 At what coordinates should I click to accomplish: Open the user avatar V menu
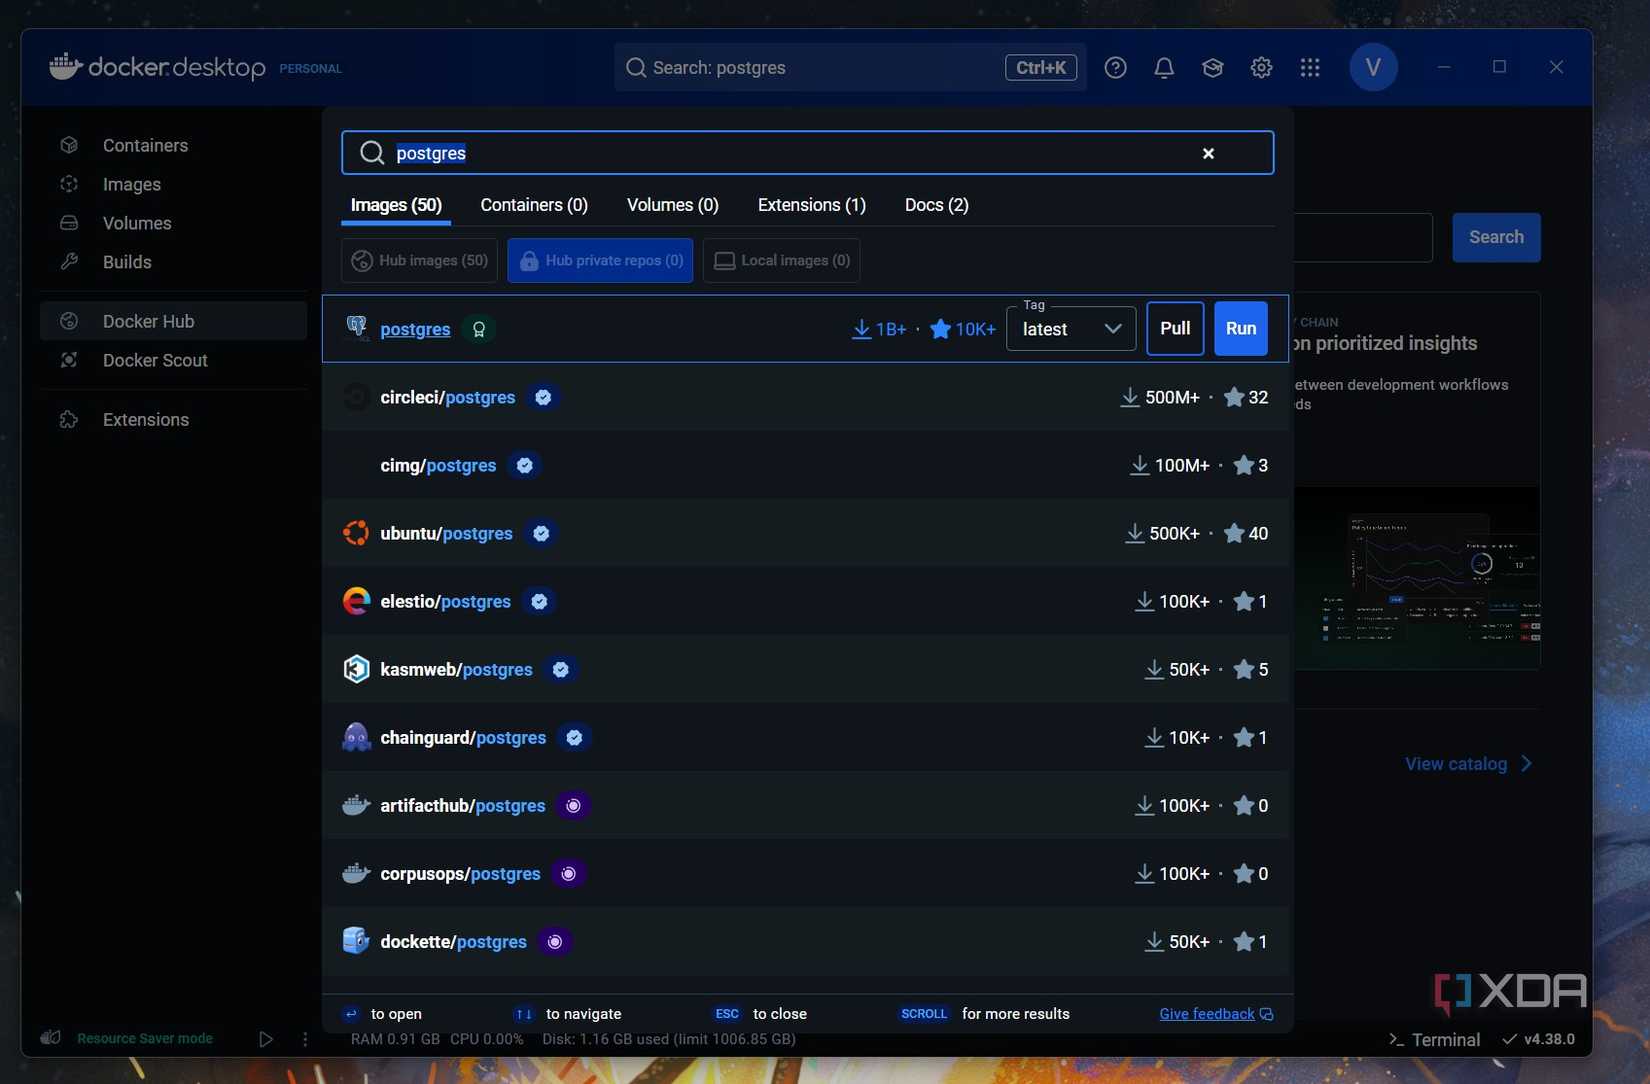tap(1373, 67)
